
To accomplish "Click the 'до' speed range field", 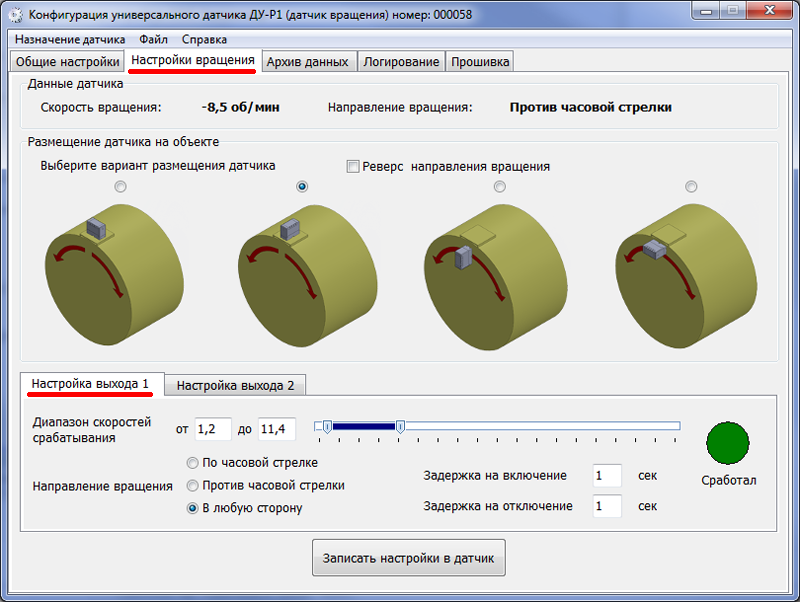I will click(277, 429).
